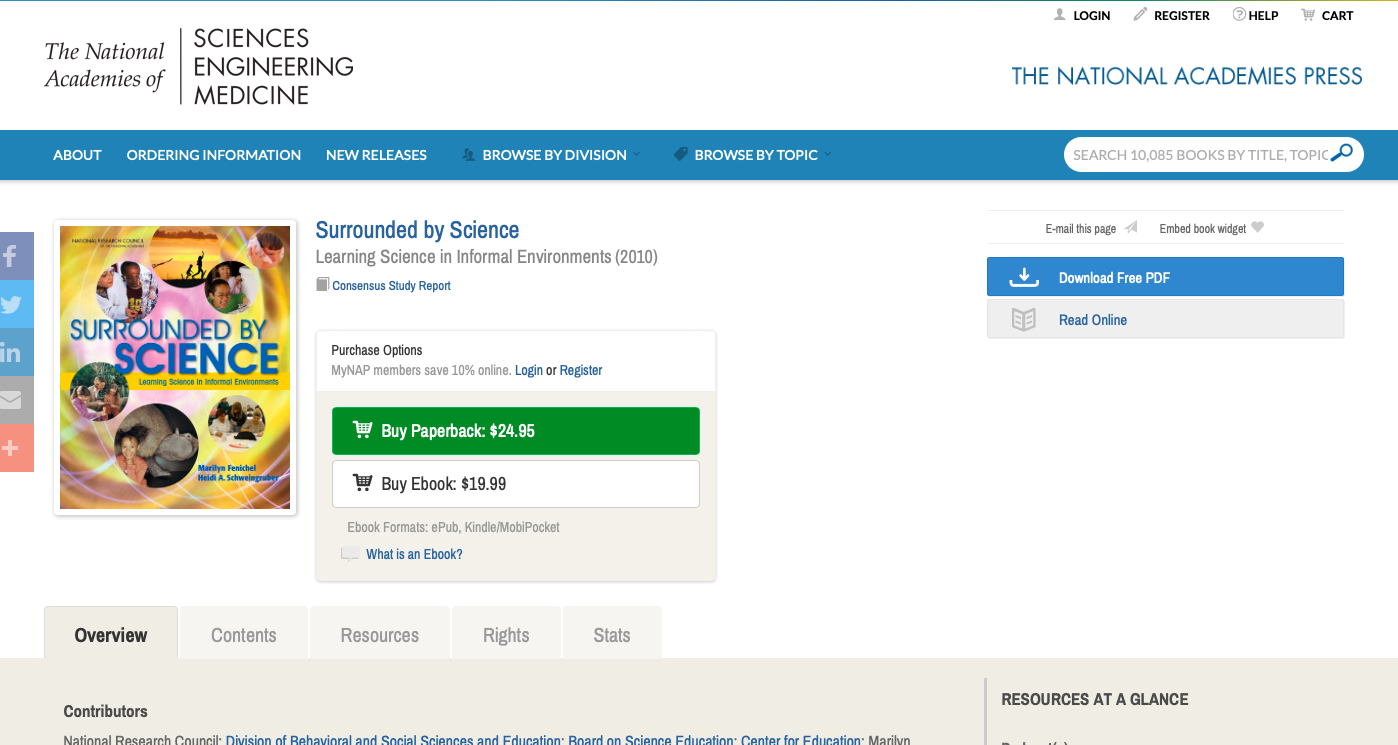Image resolution: width=1398 pixels, height=745 pixels.
Task: Focus the book search input field
Action: point(1200,155)
